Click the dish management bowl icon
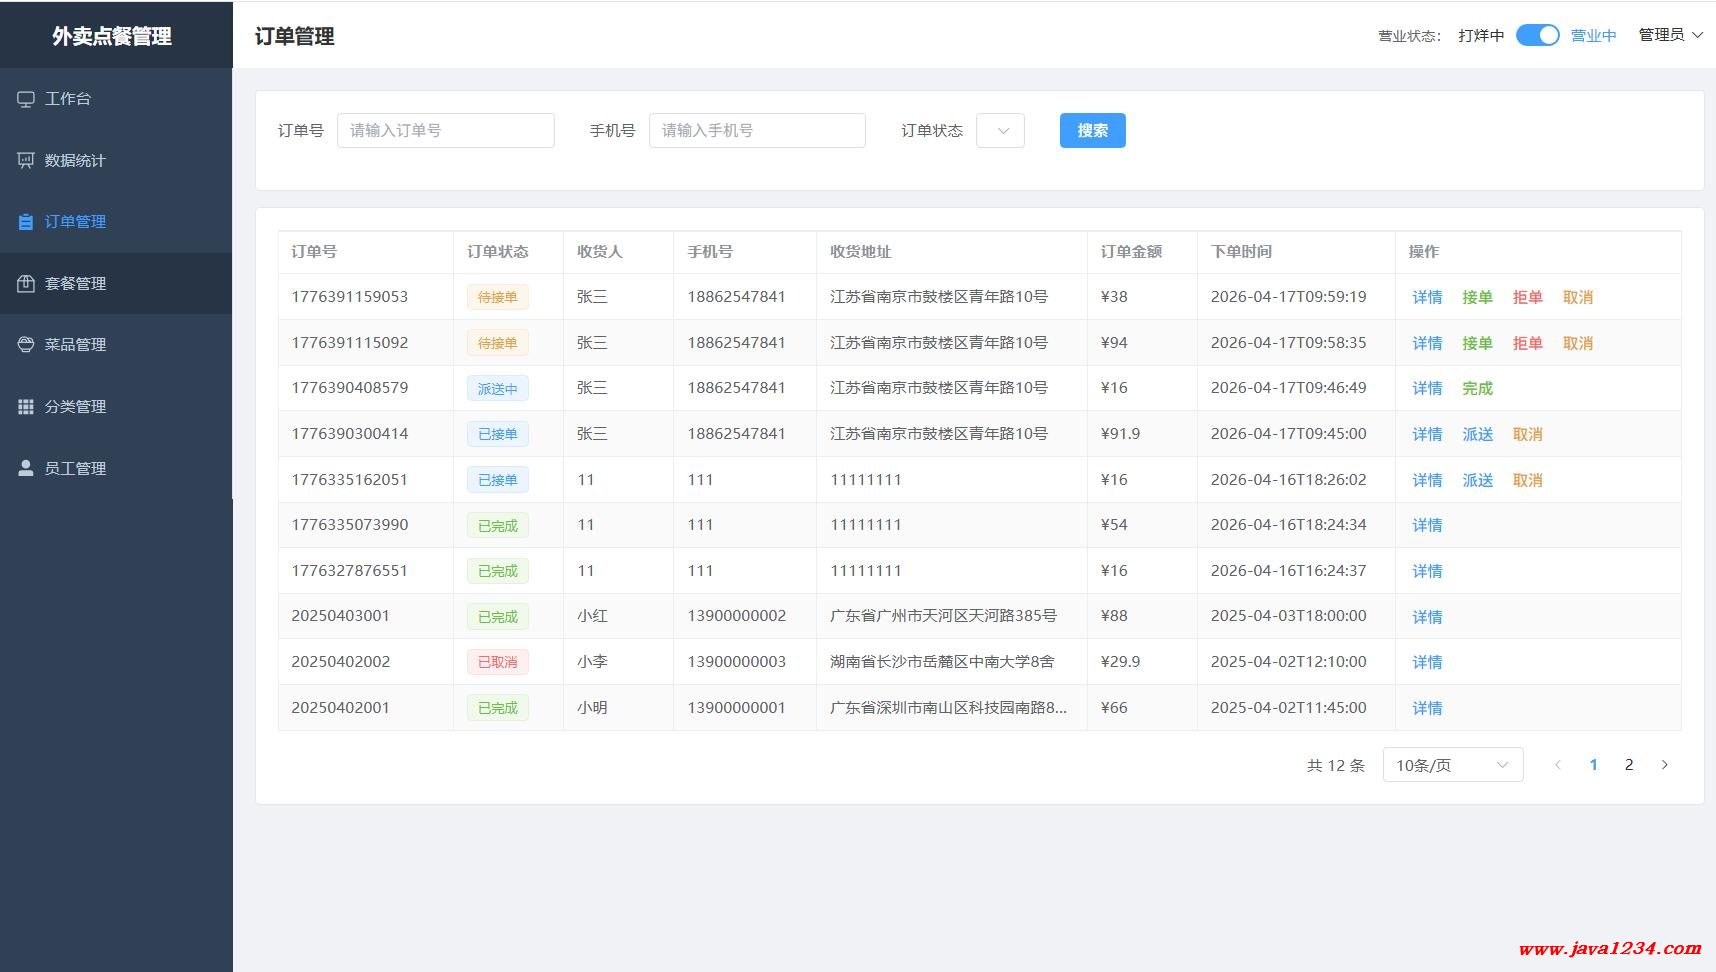 point(26,345)
